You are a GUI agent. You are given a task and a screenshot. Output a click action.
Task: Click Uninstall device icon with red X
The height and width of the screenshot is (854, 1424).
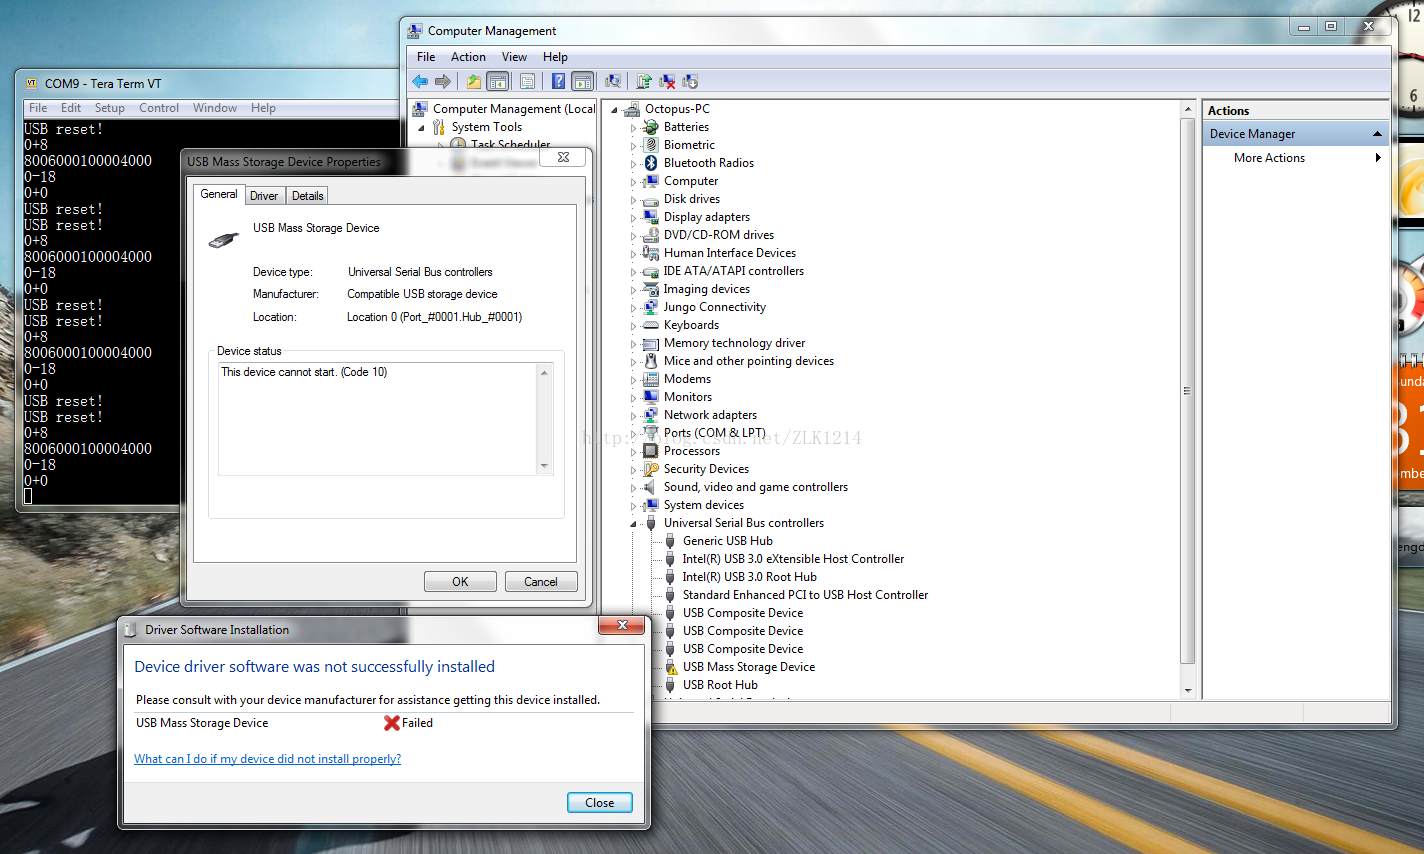(x=667, y=81)
